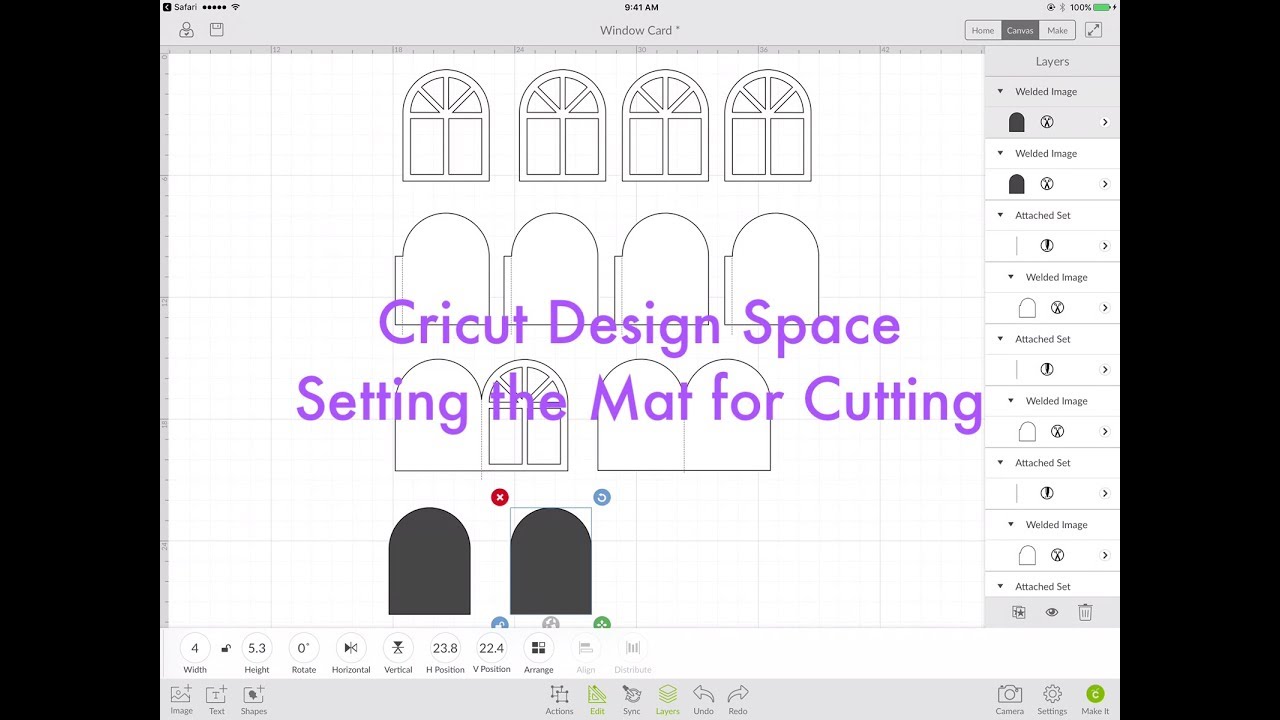1280x720 pixels.
Task: Change the H Position value 23.8
Action: [x=445, y=648]
